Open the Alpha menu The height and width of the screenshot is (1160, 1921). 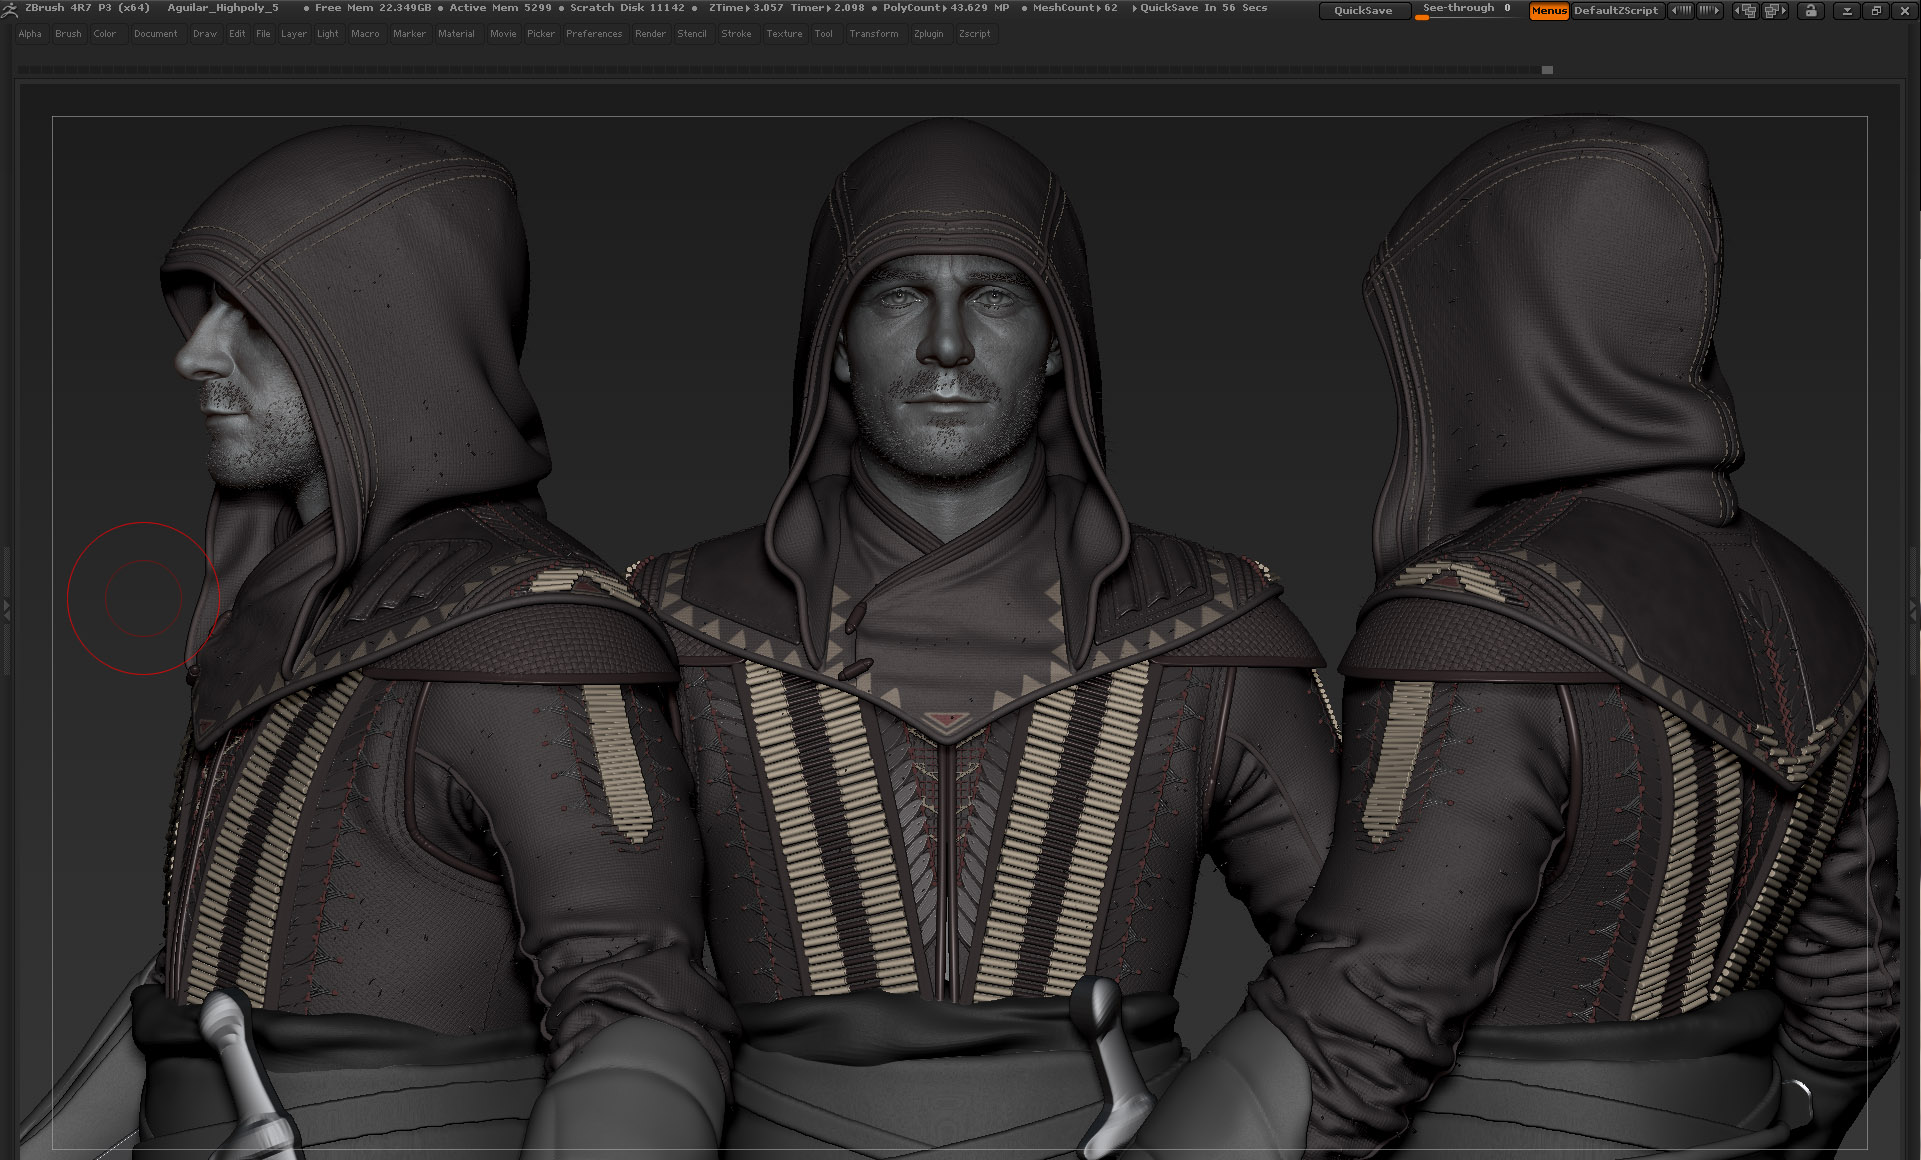(x=30, y=34)
